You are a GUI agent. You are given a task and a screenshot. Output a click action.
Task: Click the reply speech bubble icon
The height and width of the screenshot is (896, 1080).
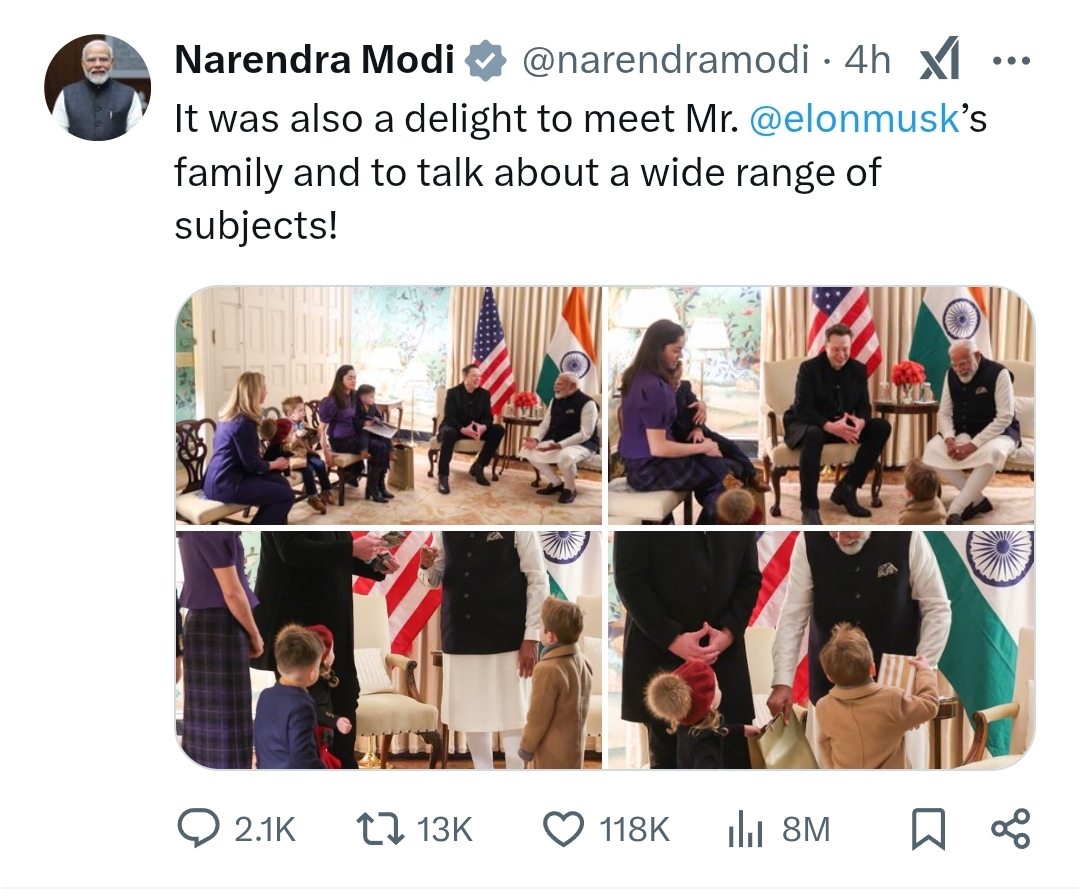[198, 829]
